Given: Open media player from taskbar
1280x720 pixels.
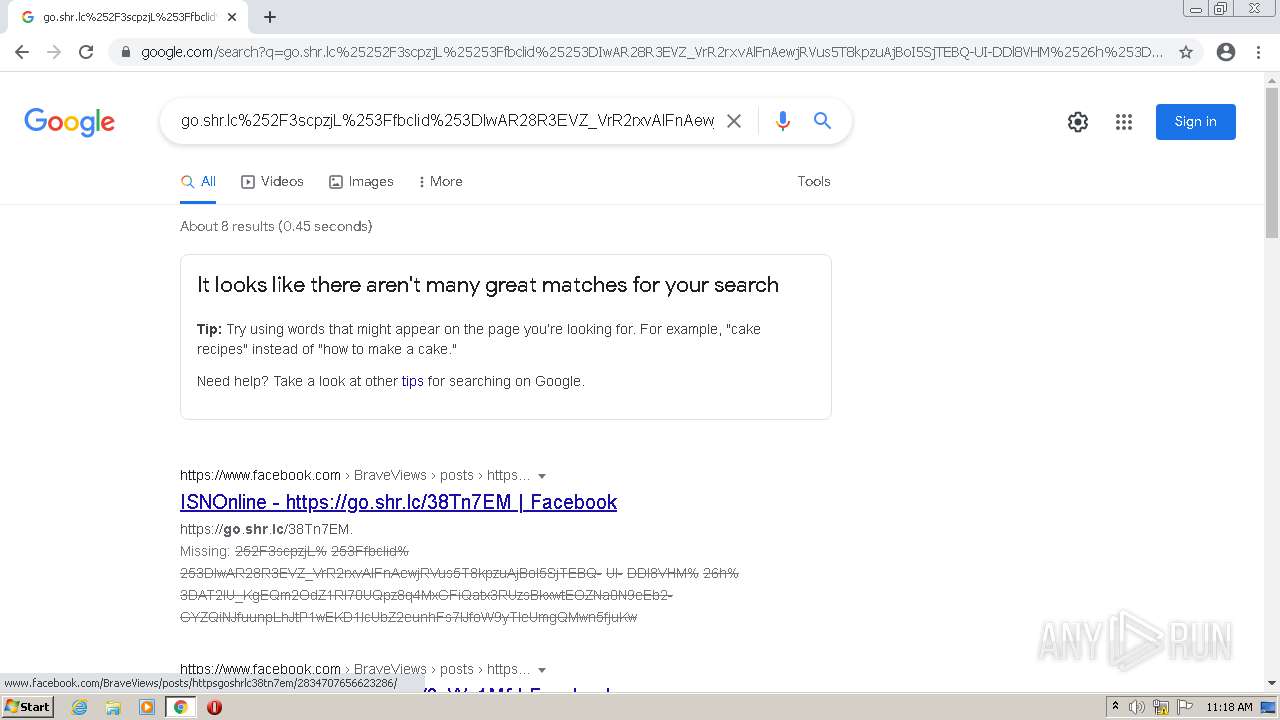Looking at the screenshot, I should coord(147,707).
